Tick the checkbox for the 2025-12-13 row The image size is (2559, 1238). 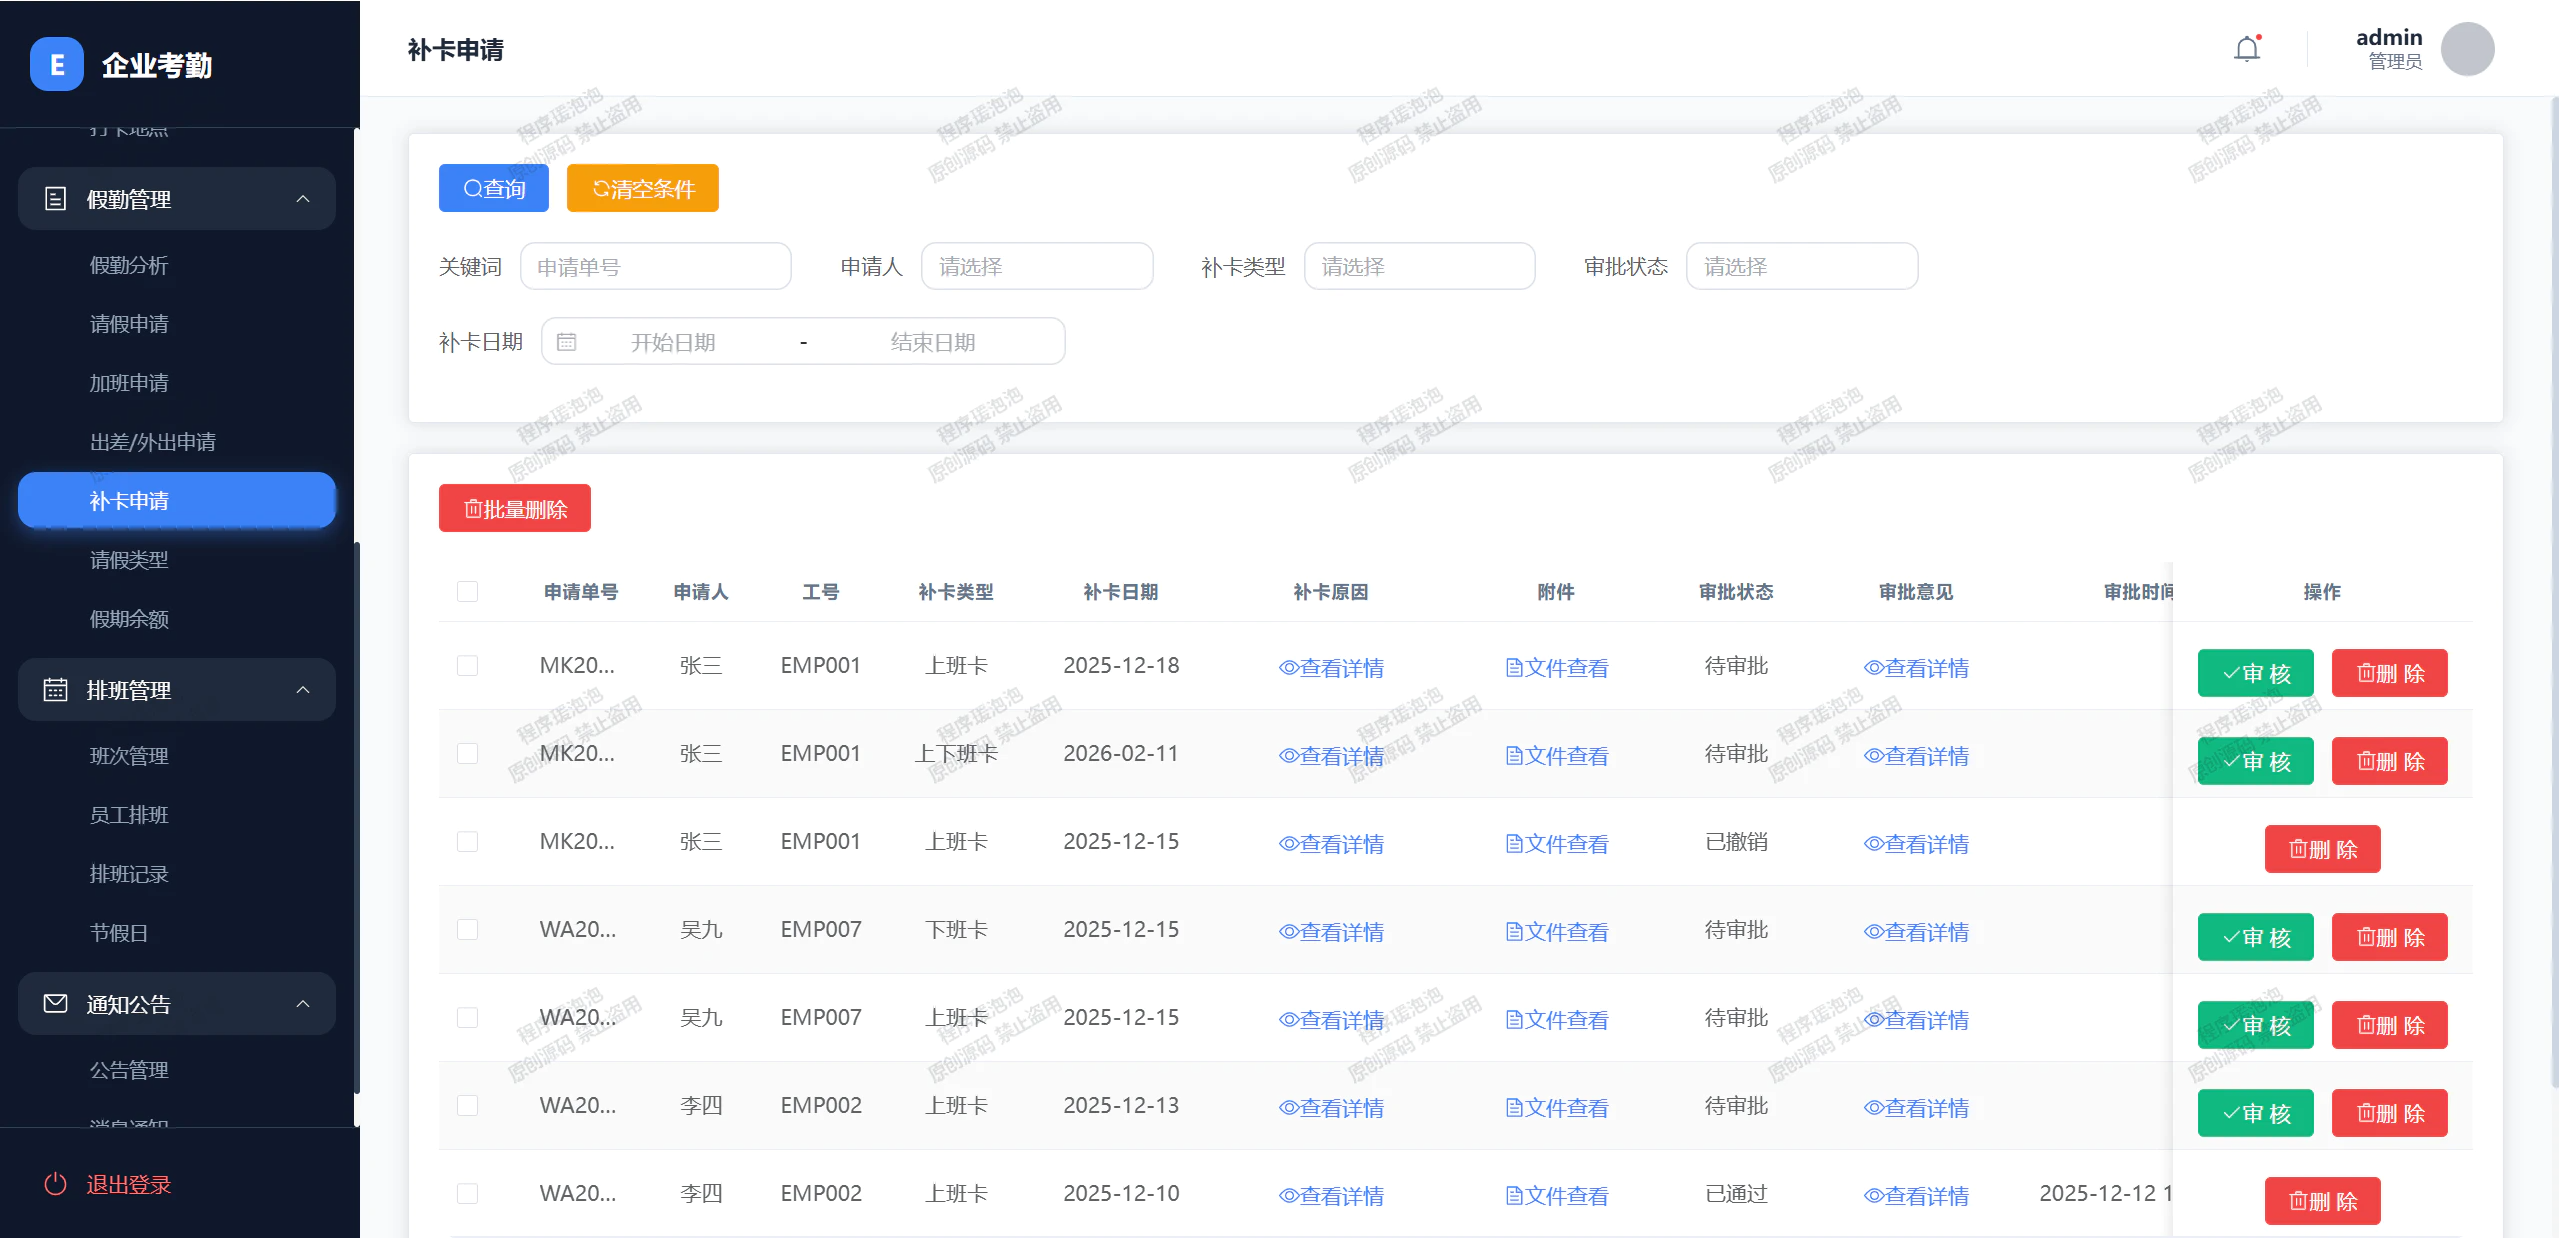(467, 1105)
